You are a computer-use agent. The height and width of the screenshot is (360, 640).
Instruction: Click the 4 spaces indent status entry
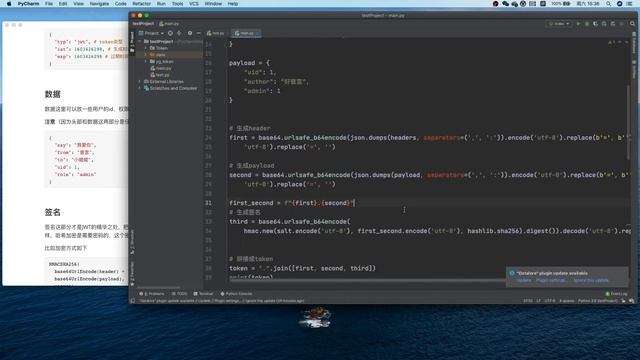click(567, 301)
